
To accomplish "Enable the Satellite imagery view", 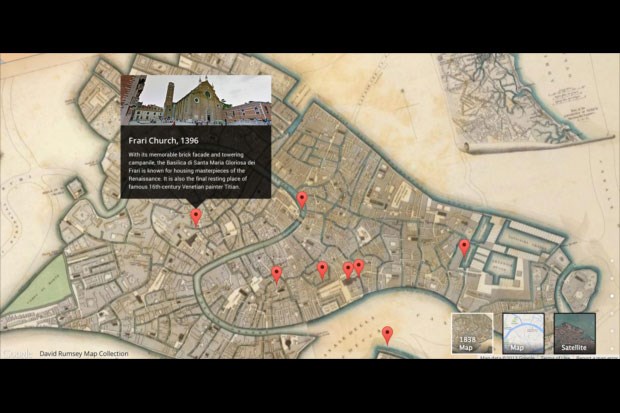I will tap(574, 333).
